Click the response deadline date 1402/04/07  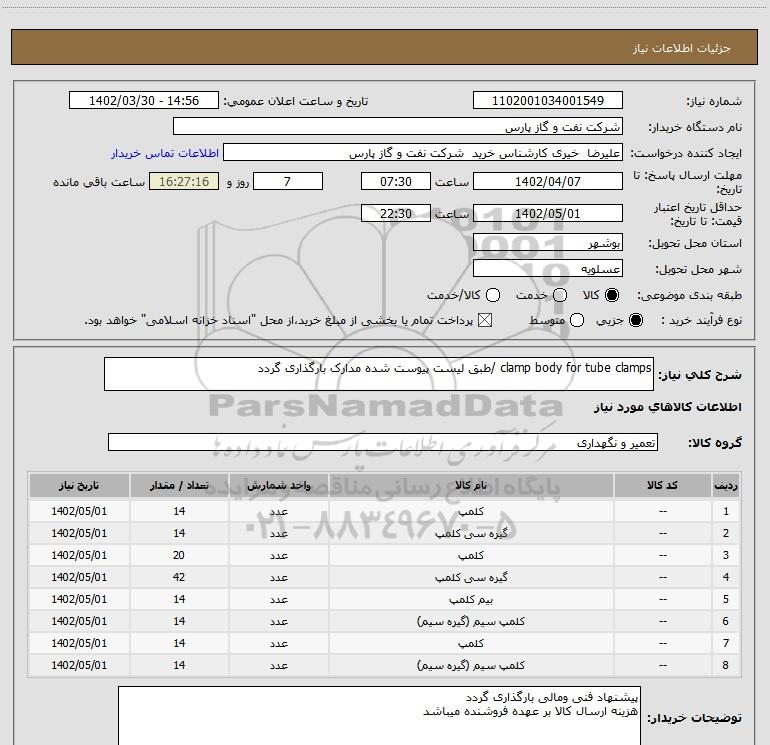tap(548, 182)
